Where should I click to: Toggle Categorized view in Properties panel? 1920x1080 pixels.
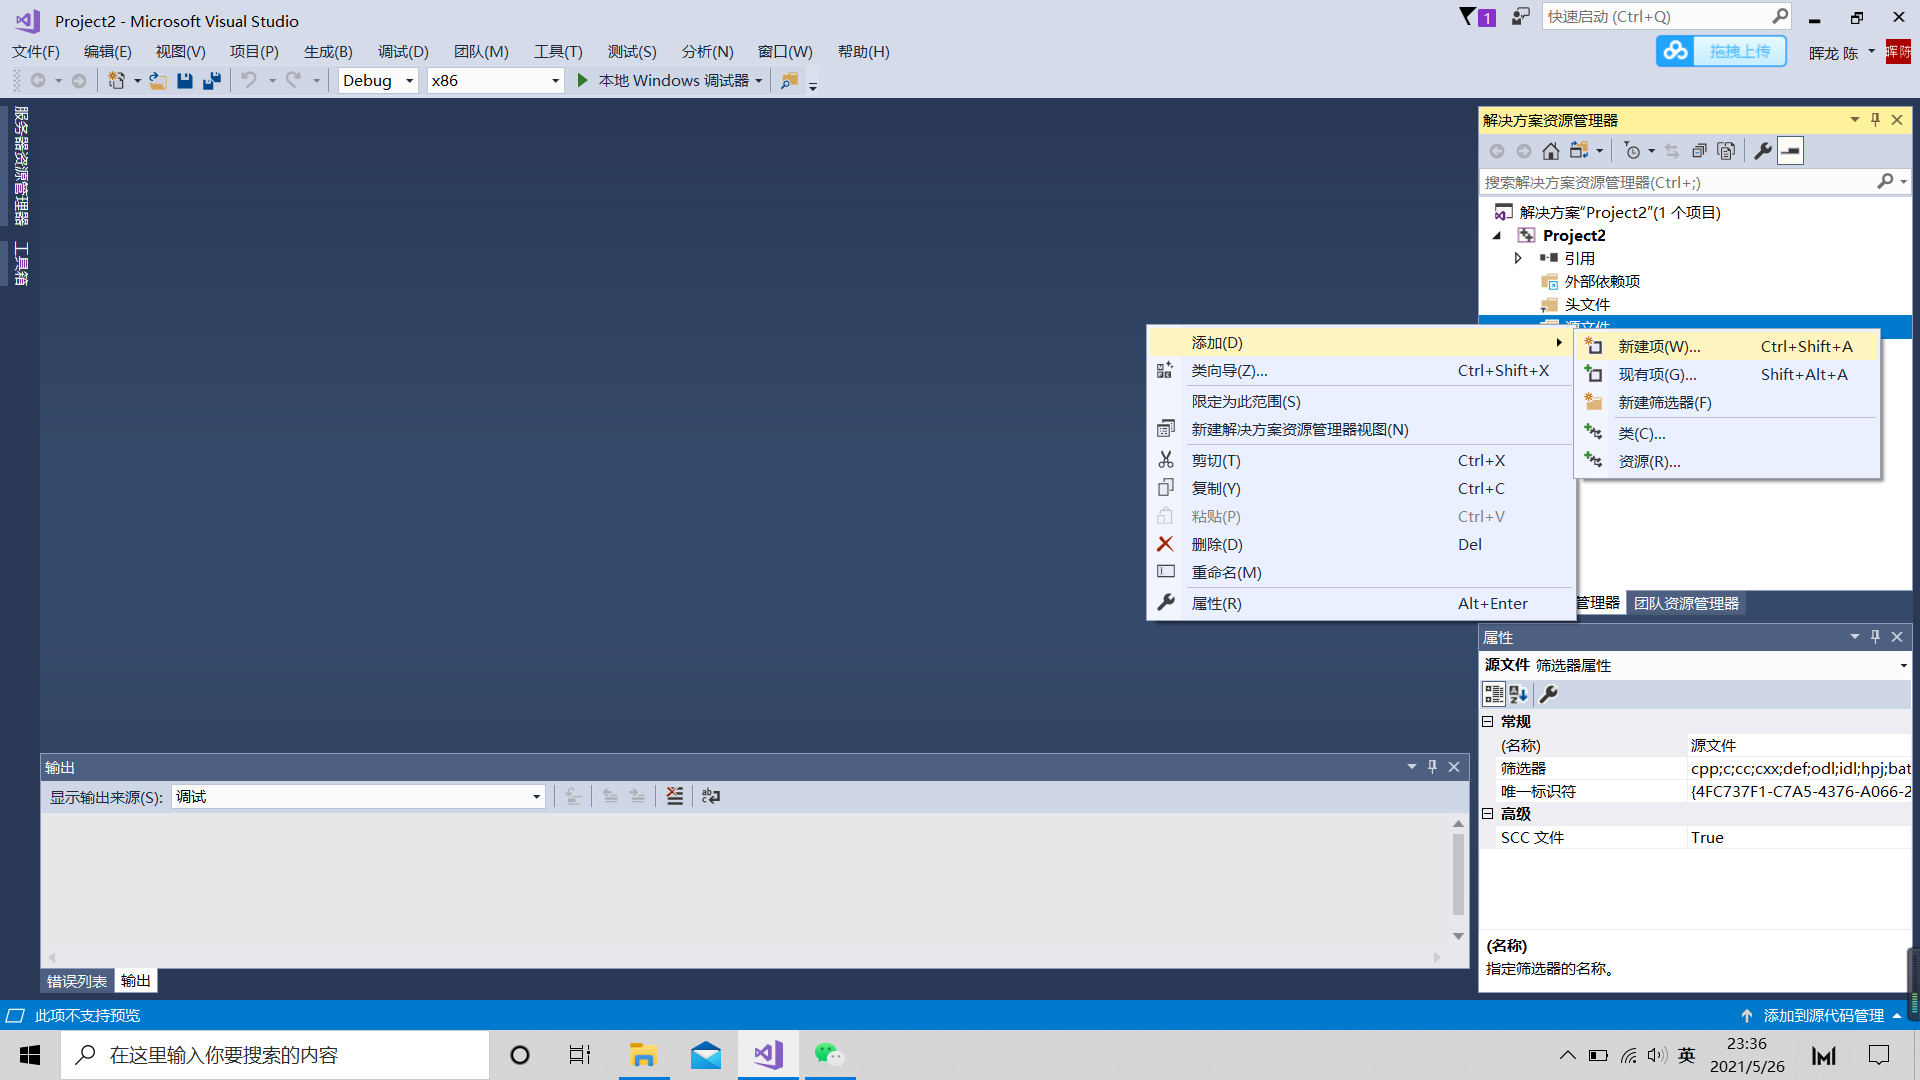pos(1494,694)
